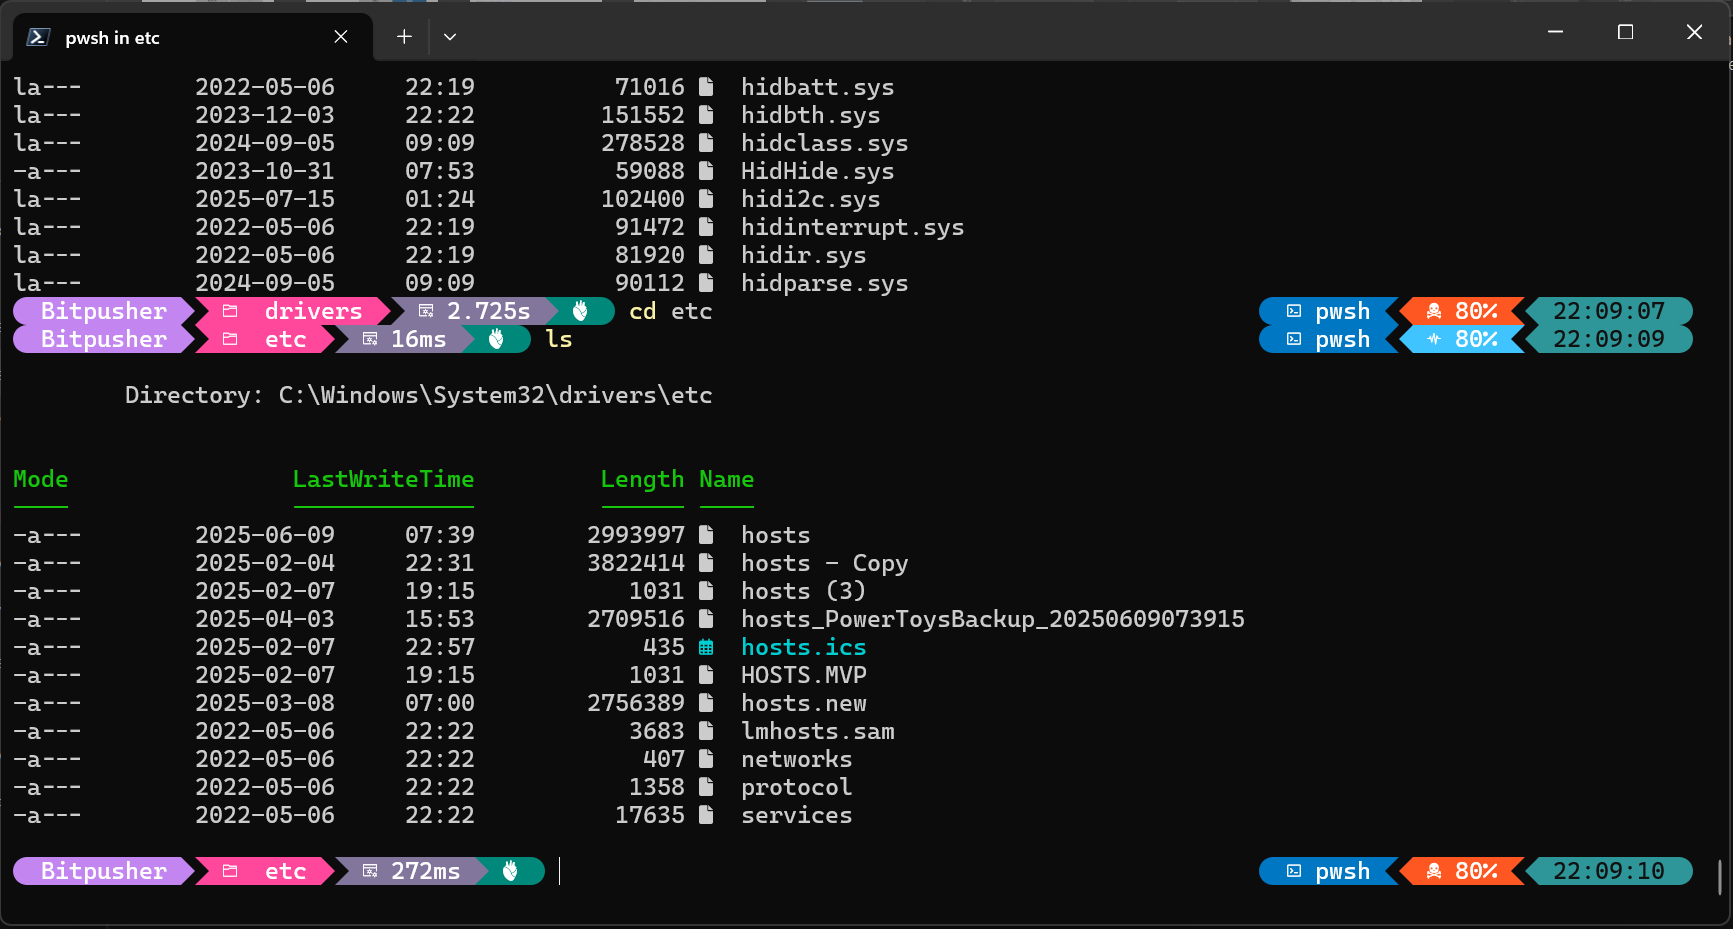Click the file icon next to HidHide.sys
1733x929 pixels.
(x=706, y=171)
